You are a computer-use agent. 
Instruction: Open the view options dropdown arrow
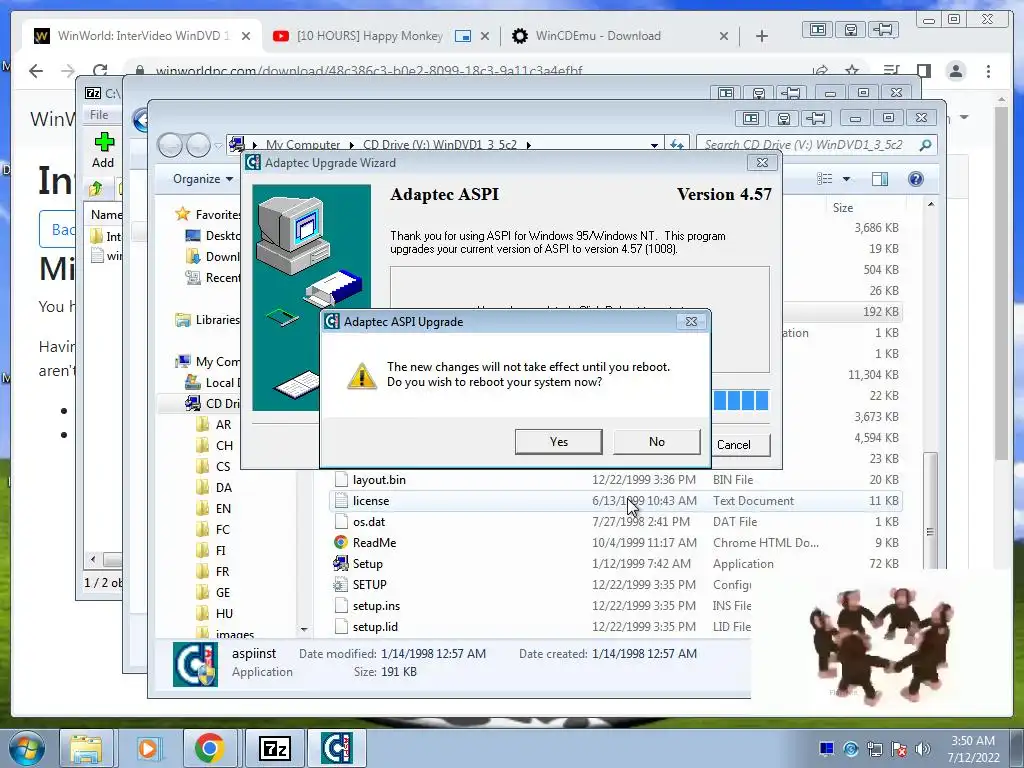pyautogui.click(x=846, y=179)
